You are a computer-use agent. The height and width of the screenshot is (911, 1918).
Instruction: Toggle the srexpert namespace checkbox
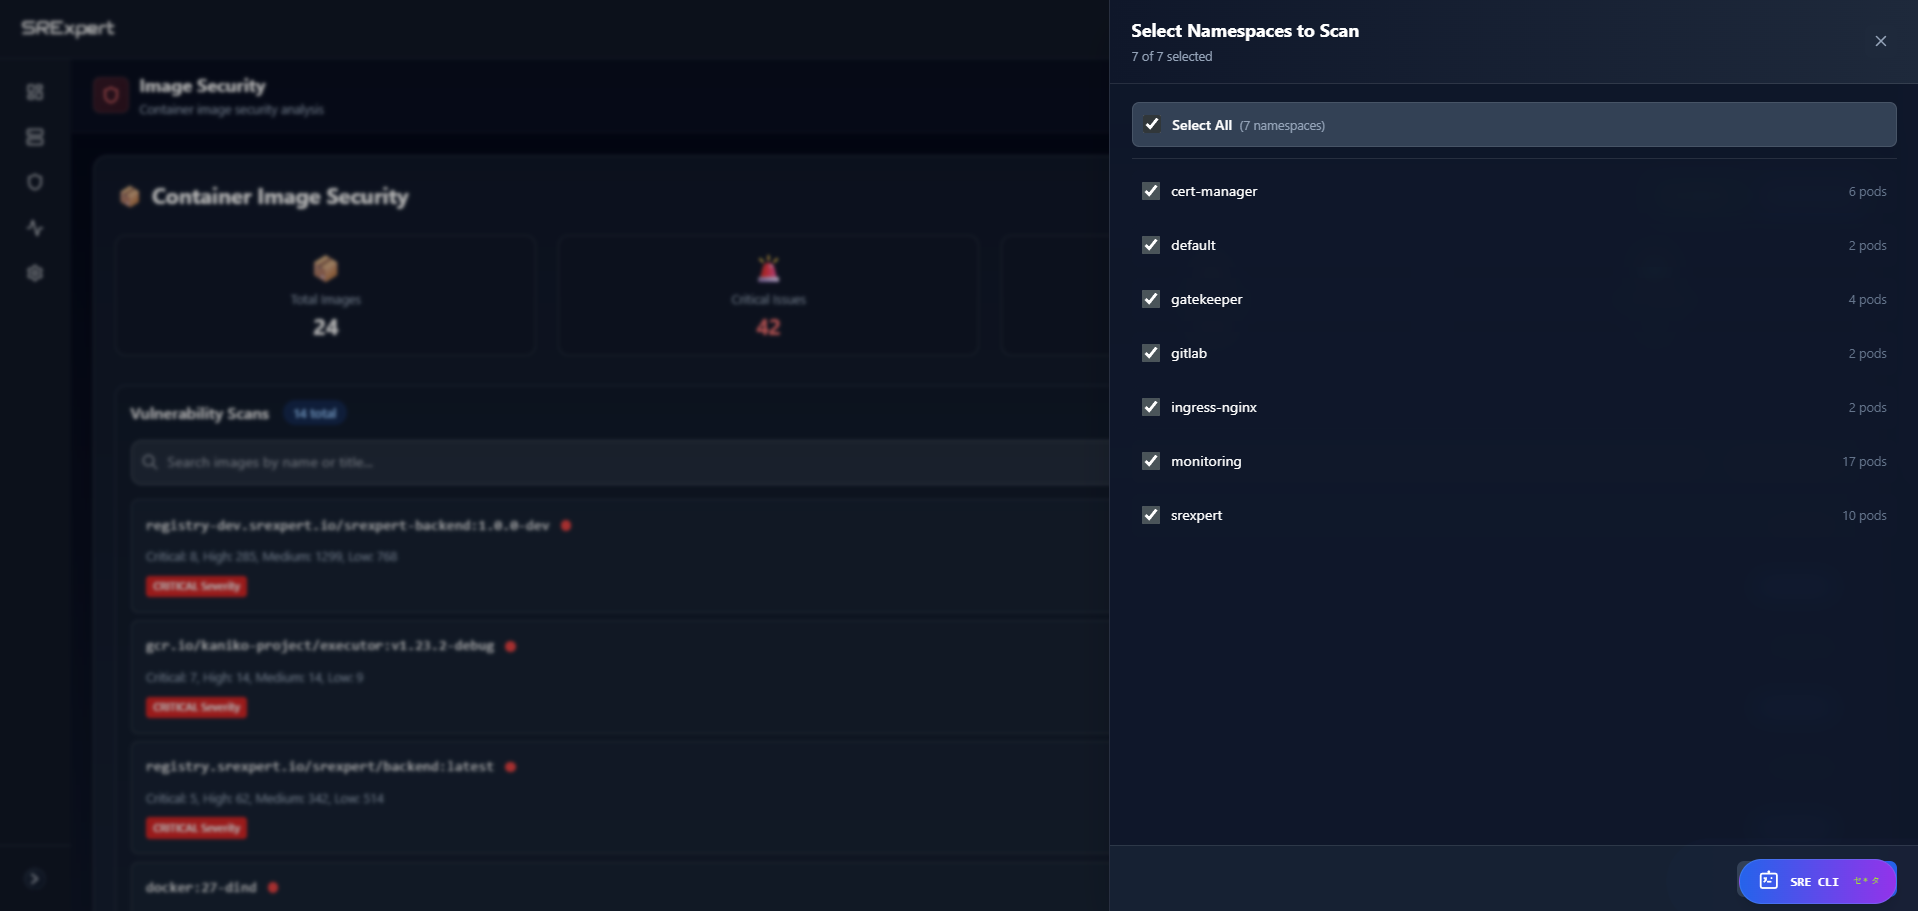click(x=1151, y=515)
